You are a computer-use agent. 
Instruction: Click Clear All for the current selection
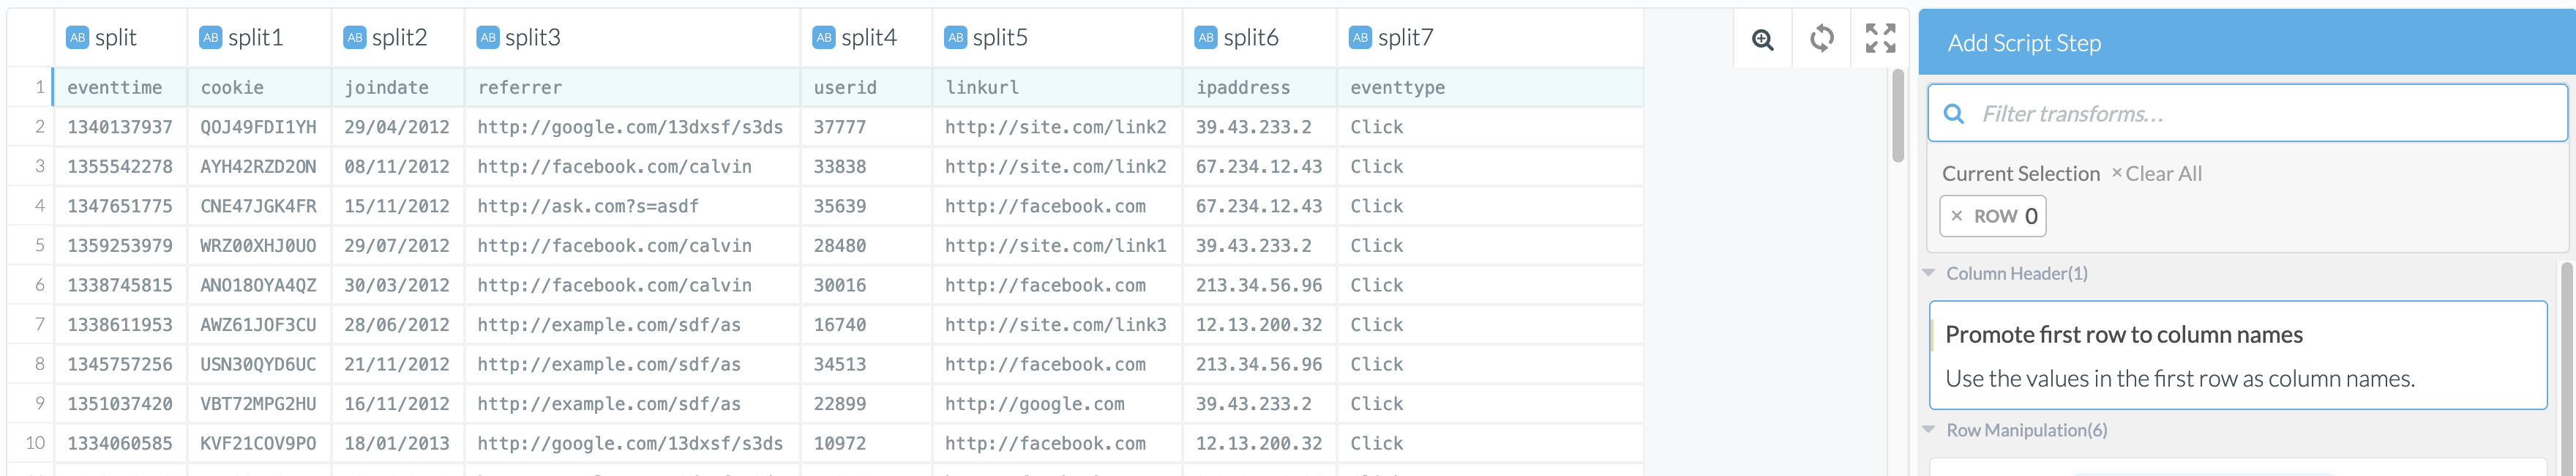click(x=2157, y=174)
